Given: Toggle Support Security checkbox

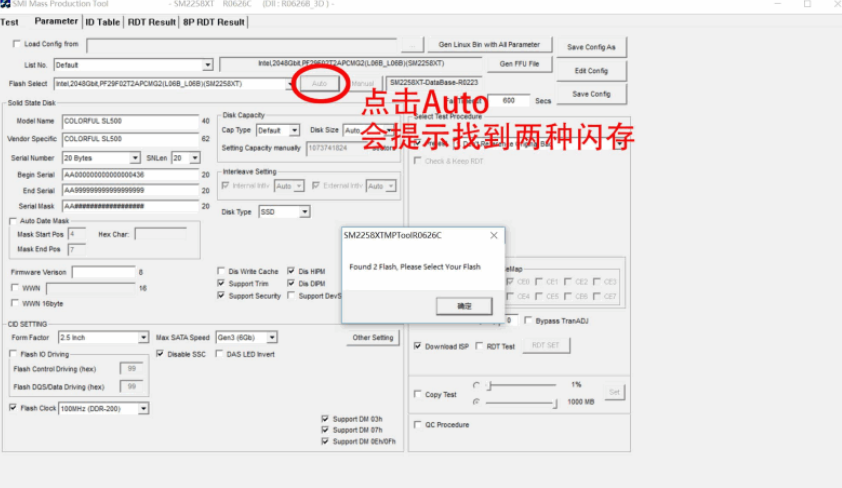Looking at the screenshot, I should (221, 296).
